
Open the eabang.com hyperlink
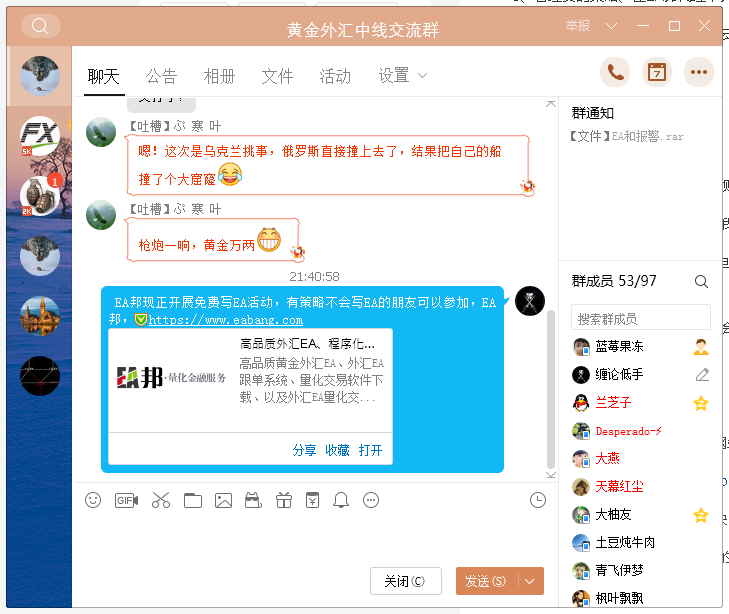tap(225, 320)
